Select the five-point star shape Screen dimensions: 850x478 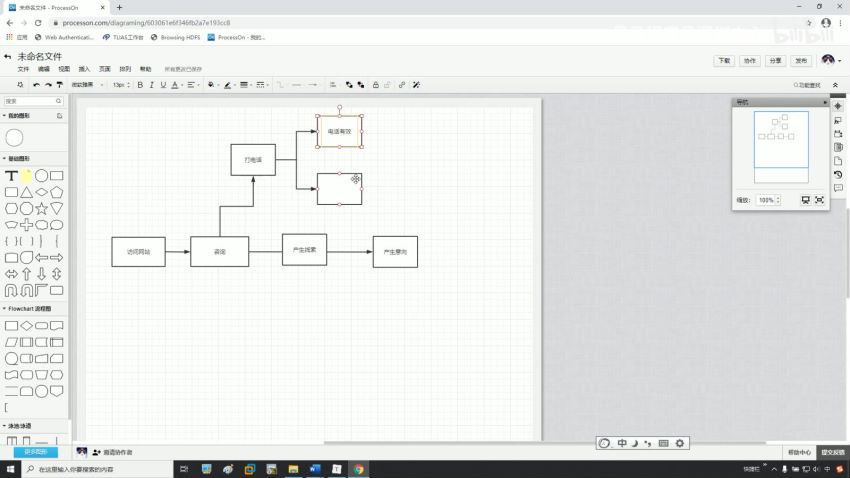point(41,209)
